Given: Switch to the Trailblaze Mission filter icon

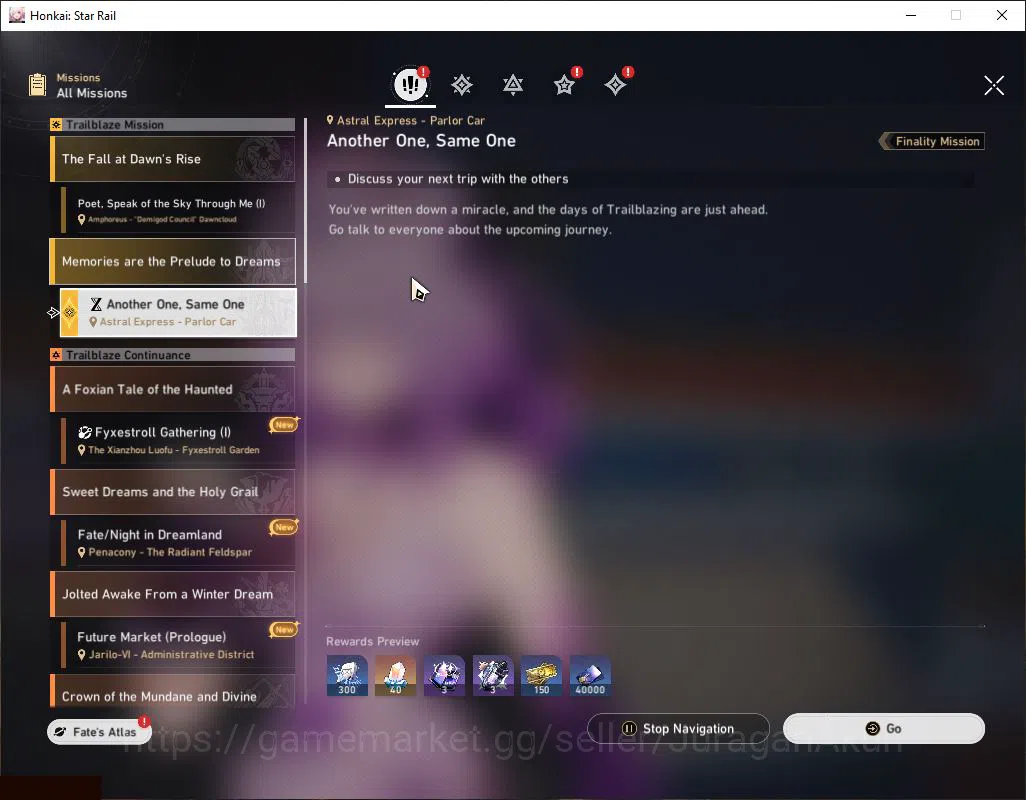Looking at the screenshot, I should click(x=462, y=84).
